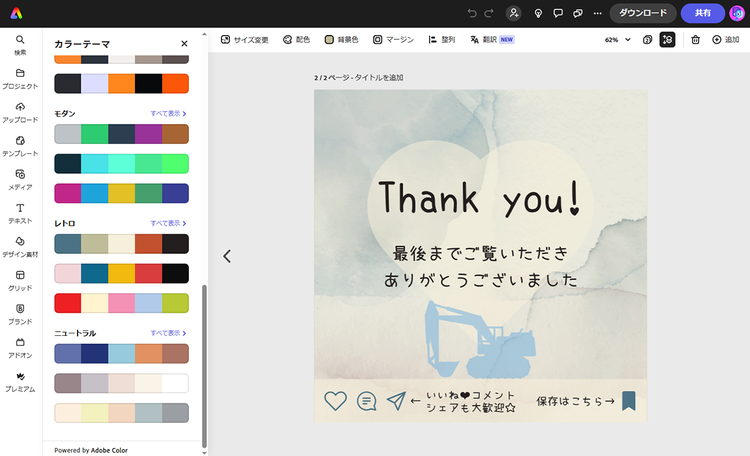Open サイズ変更 (Resize) in the toolbar
Image resolution: width=750 pixels, height=456 pixels.
(245, 40)
